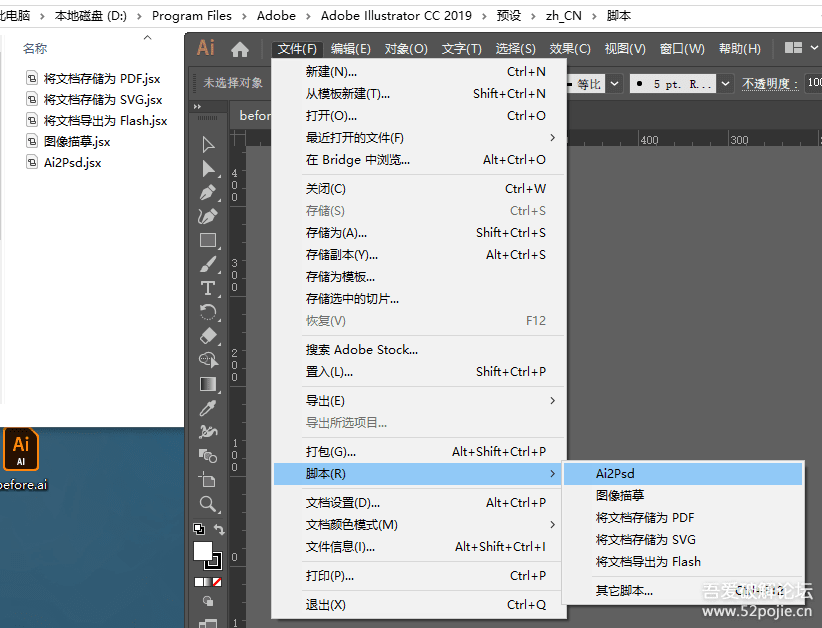Select the Blend tool
Screen dimensions: 822x628
pyautogui.click(x=208, y=456)
